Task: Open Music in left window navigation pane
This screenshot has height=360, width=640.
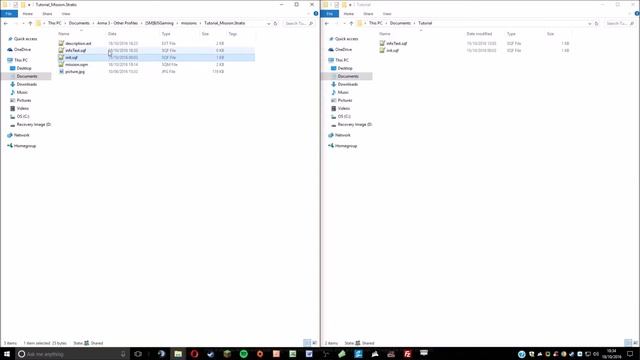Action: pyautogui.click(x=22, y=92)
